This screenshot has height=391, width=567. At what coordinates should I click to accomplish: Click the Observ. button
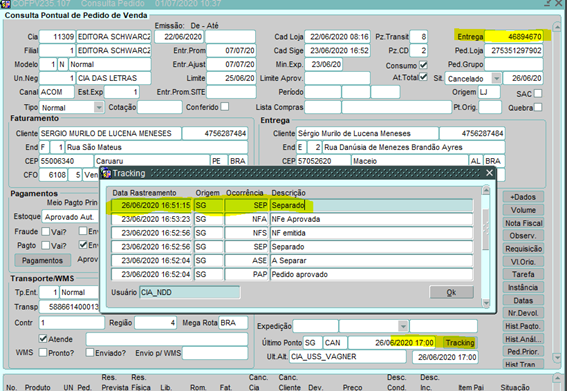point(523,236)
